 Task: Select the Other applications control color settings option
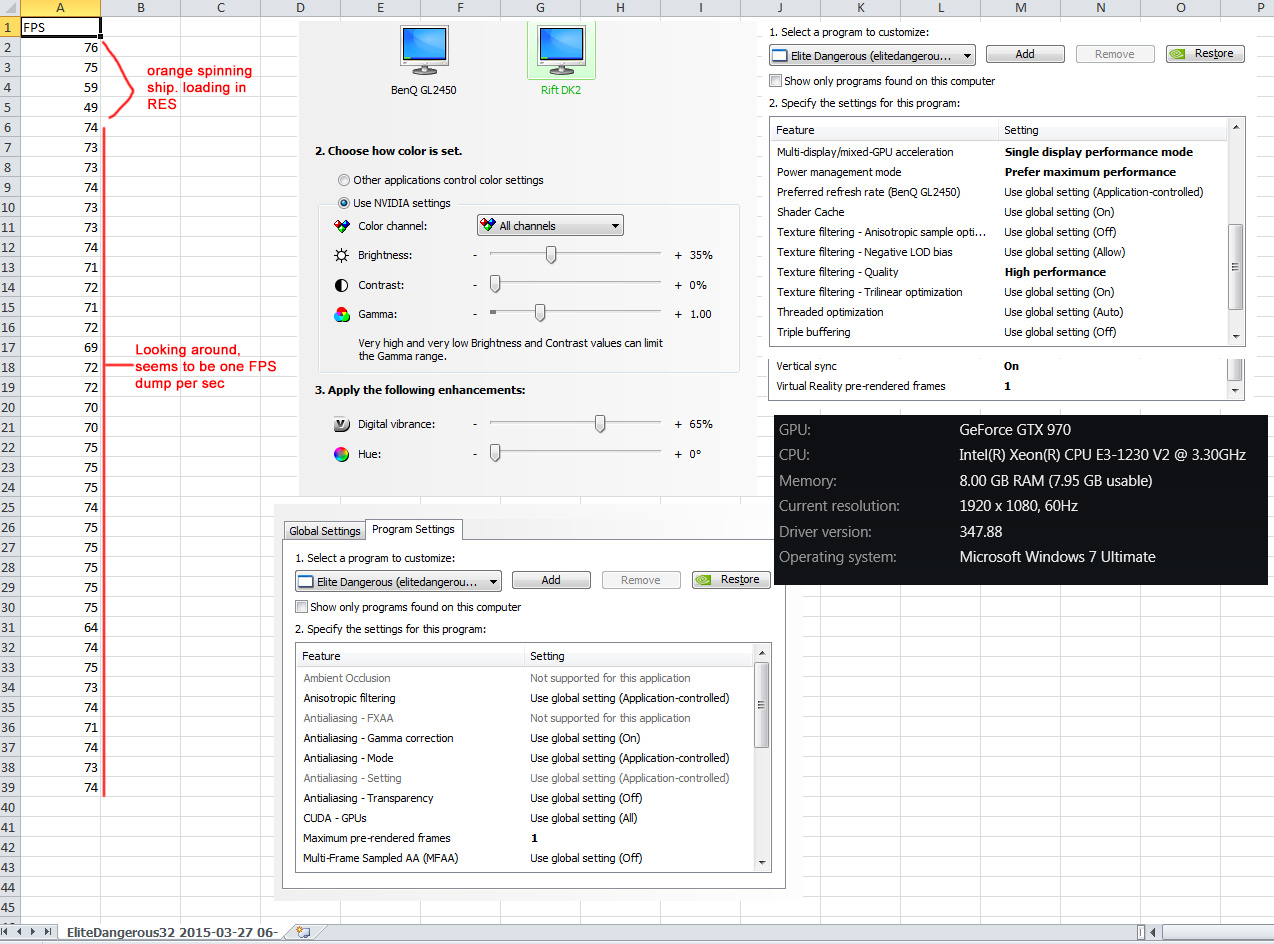pos(345,180)
